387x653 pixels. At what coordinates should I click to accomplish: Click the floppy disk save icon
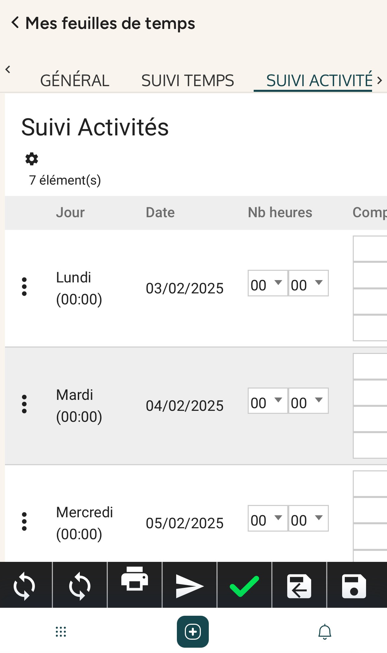pos(354,586)
